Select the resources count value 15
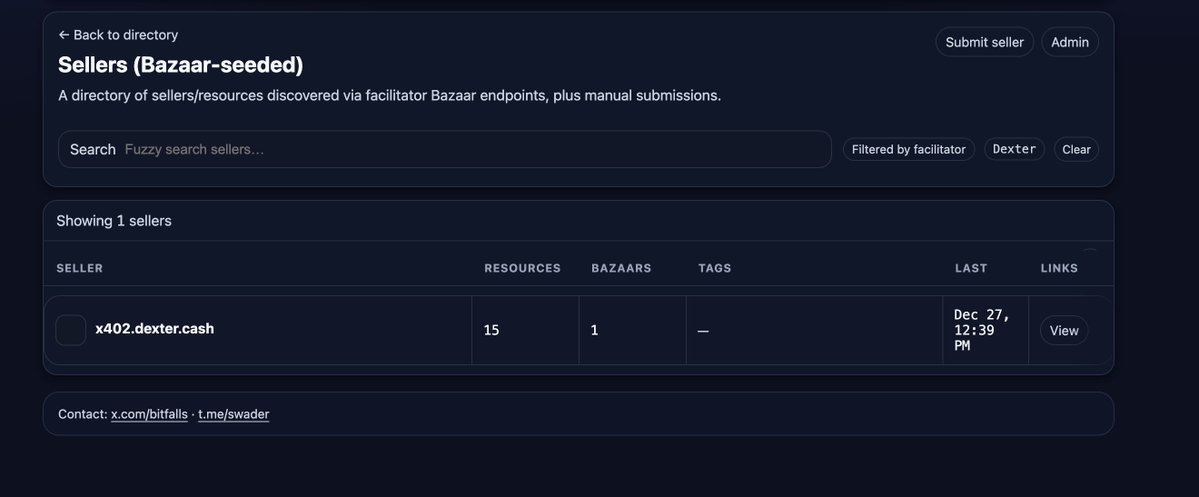 point(491,330)
